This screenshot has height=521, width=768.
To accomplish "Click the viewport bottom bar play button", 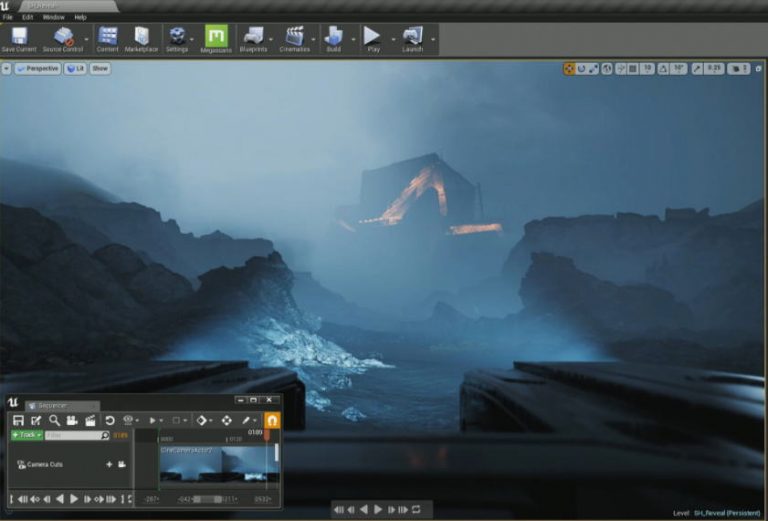I will (x=378, y=510).
